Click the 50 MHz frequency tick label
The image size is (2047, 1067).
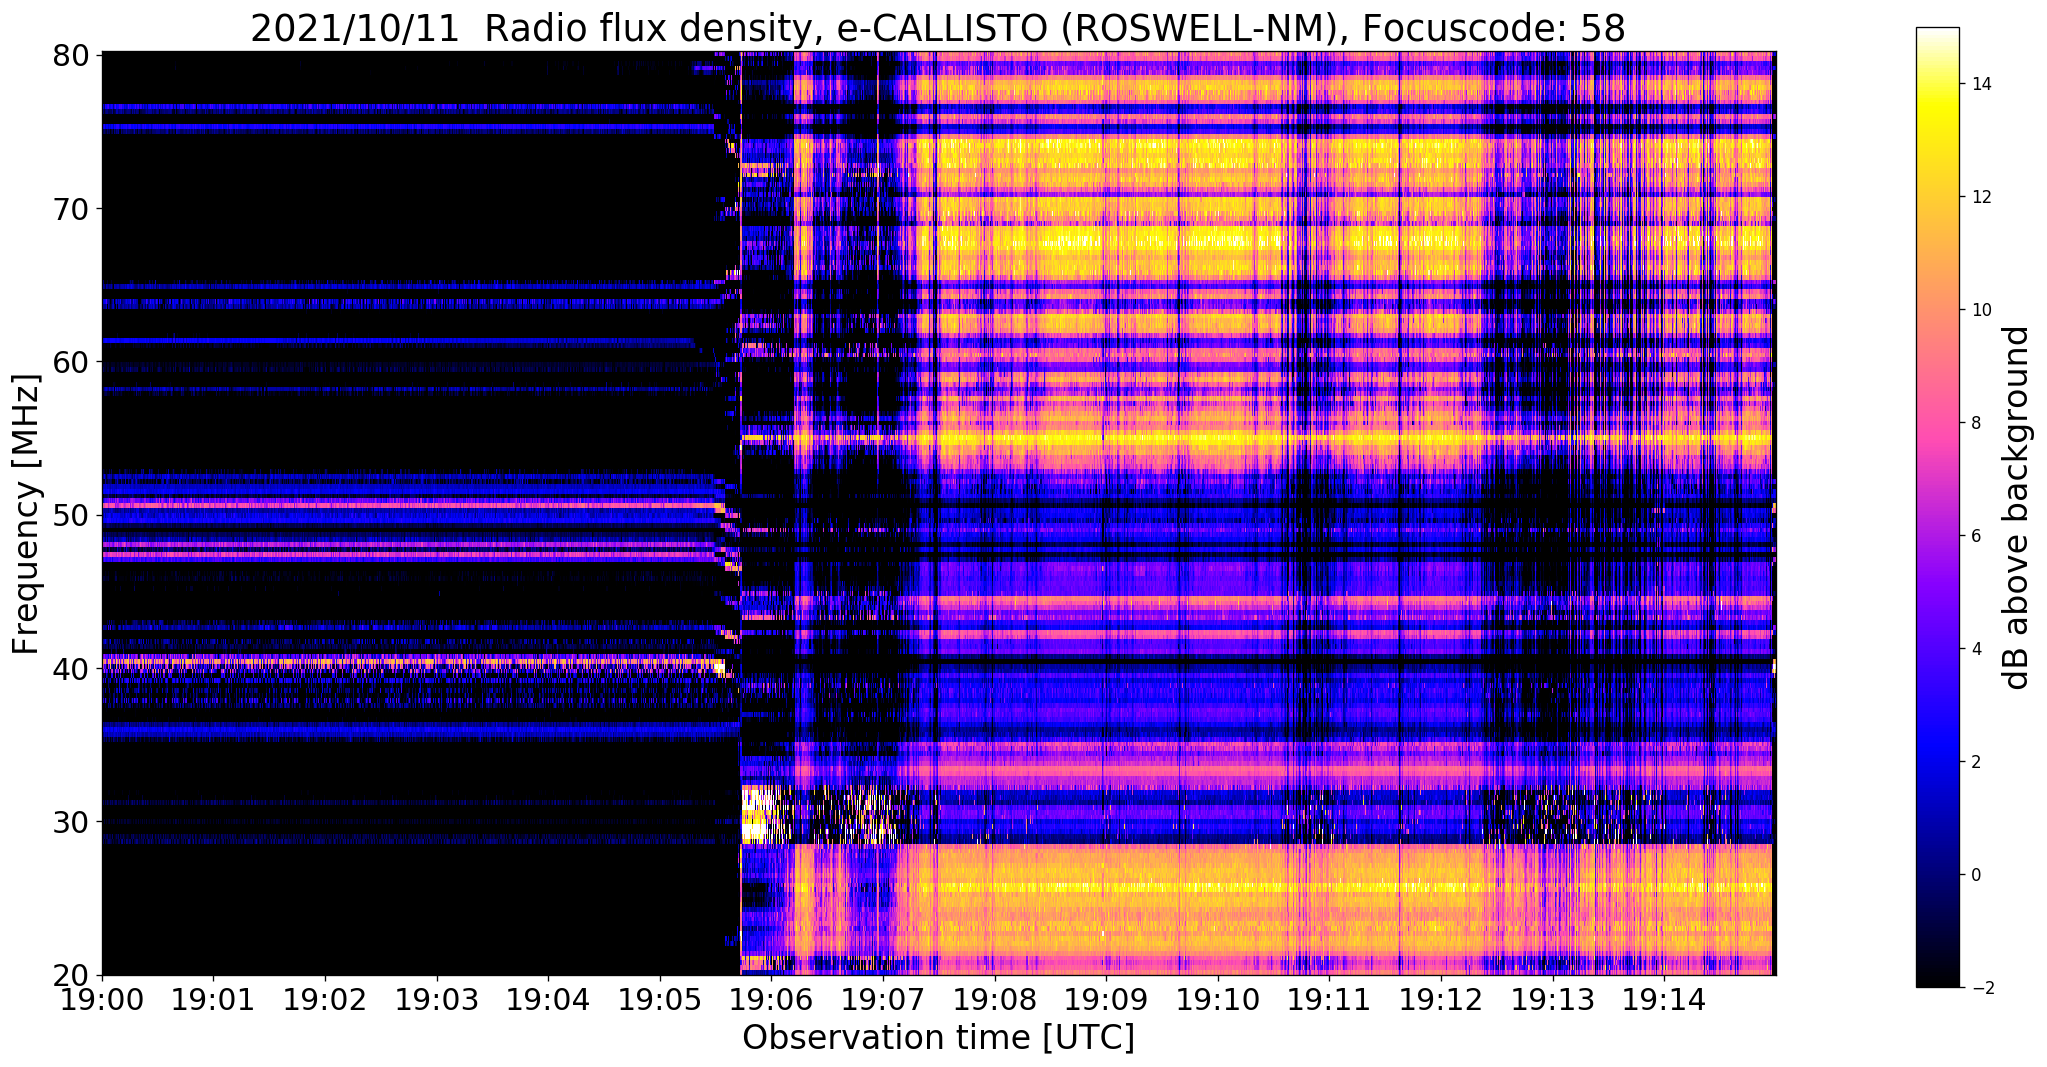coord(70,515)
